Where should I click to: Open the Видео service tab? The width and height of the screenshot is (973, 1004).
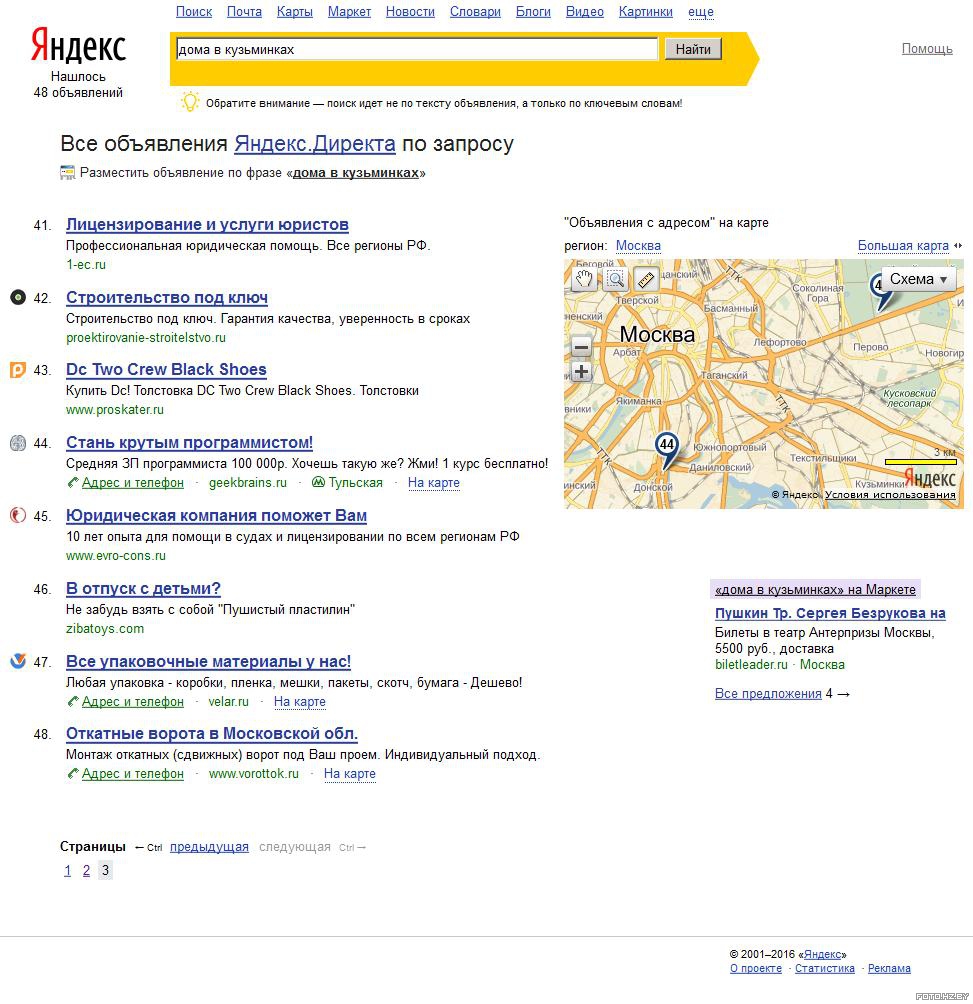584,12
